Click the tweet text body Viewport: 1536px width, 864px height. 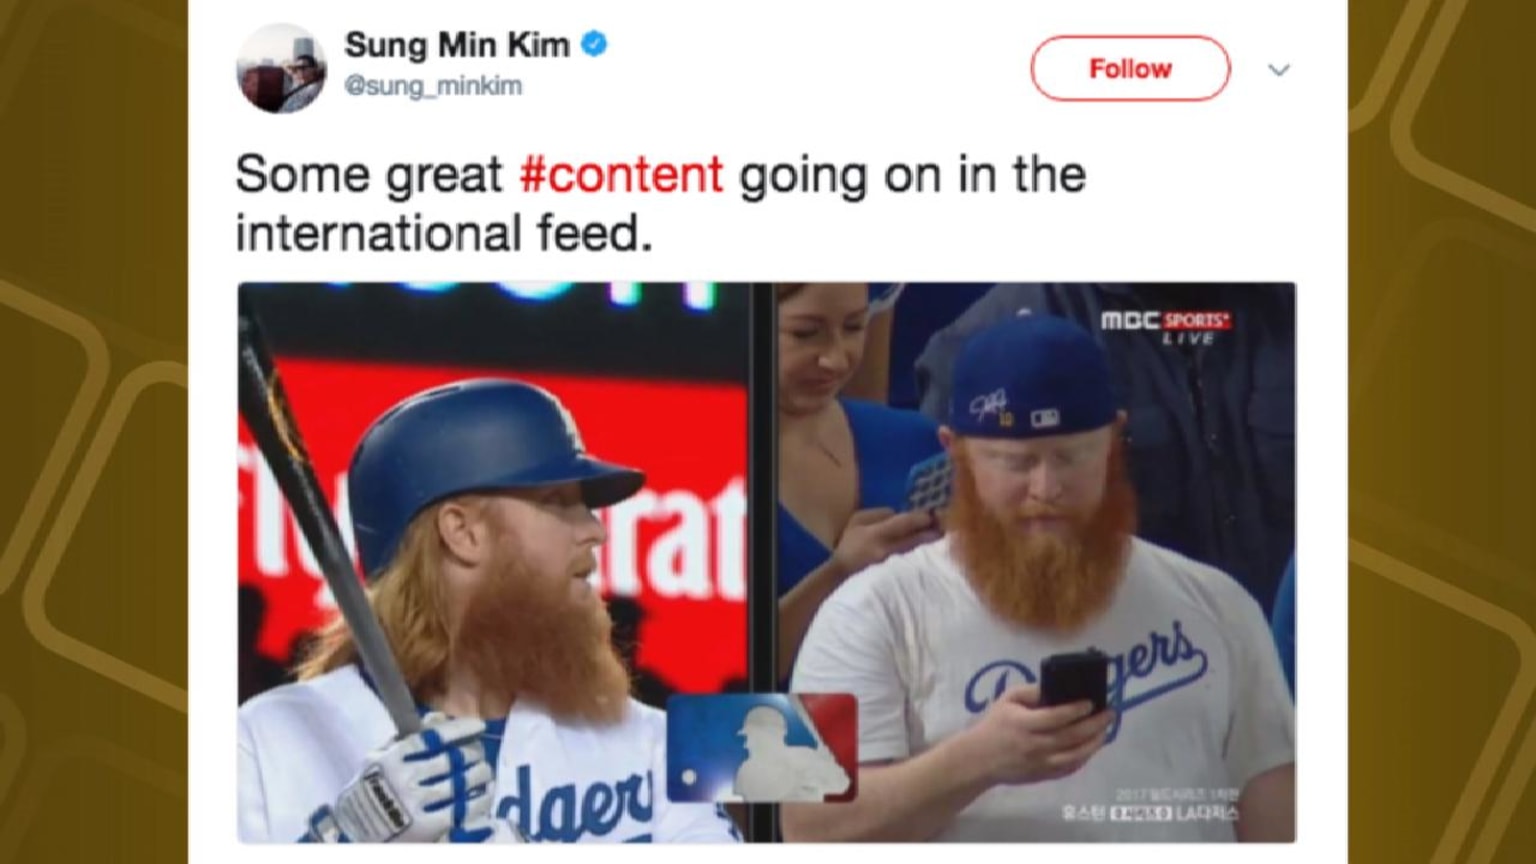click(x=661, y=204)
